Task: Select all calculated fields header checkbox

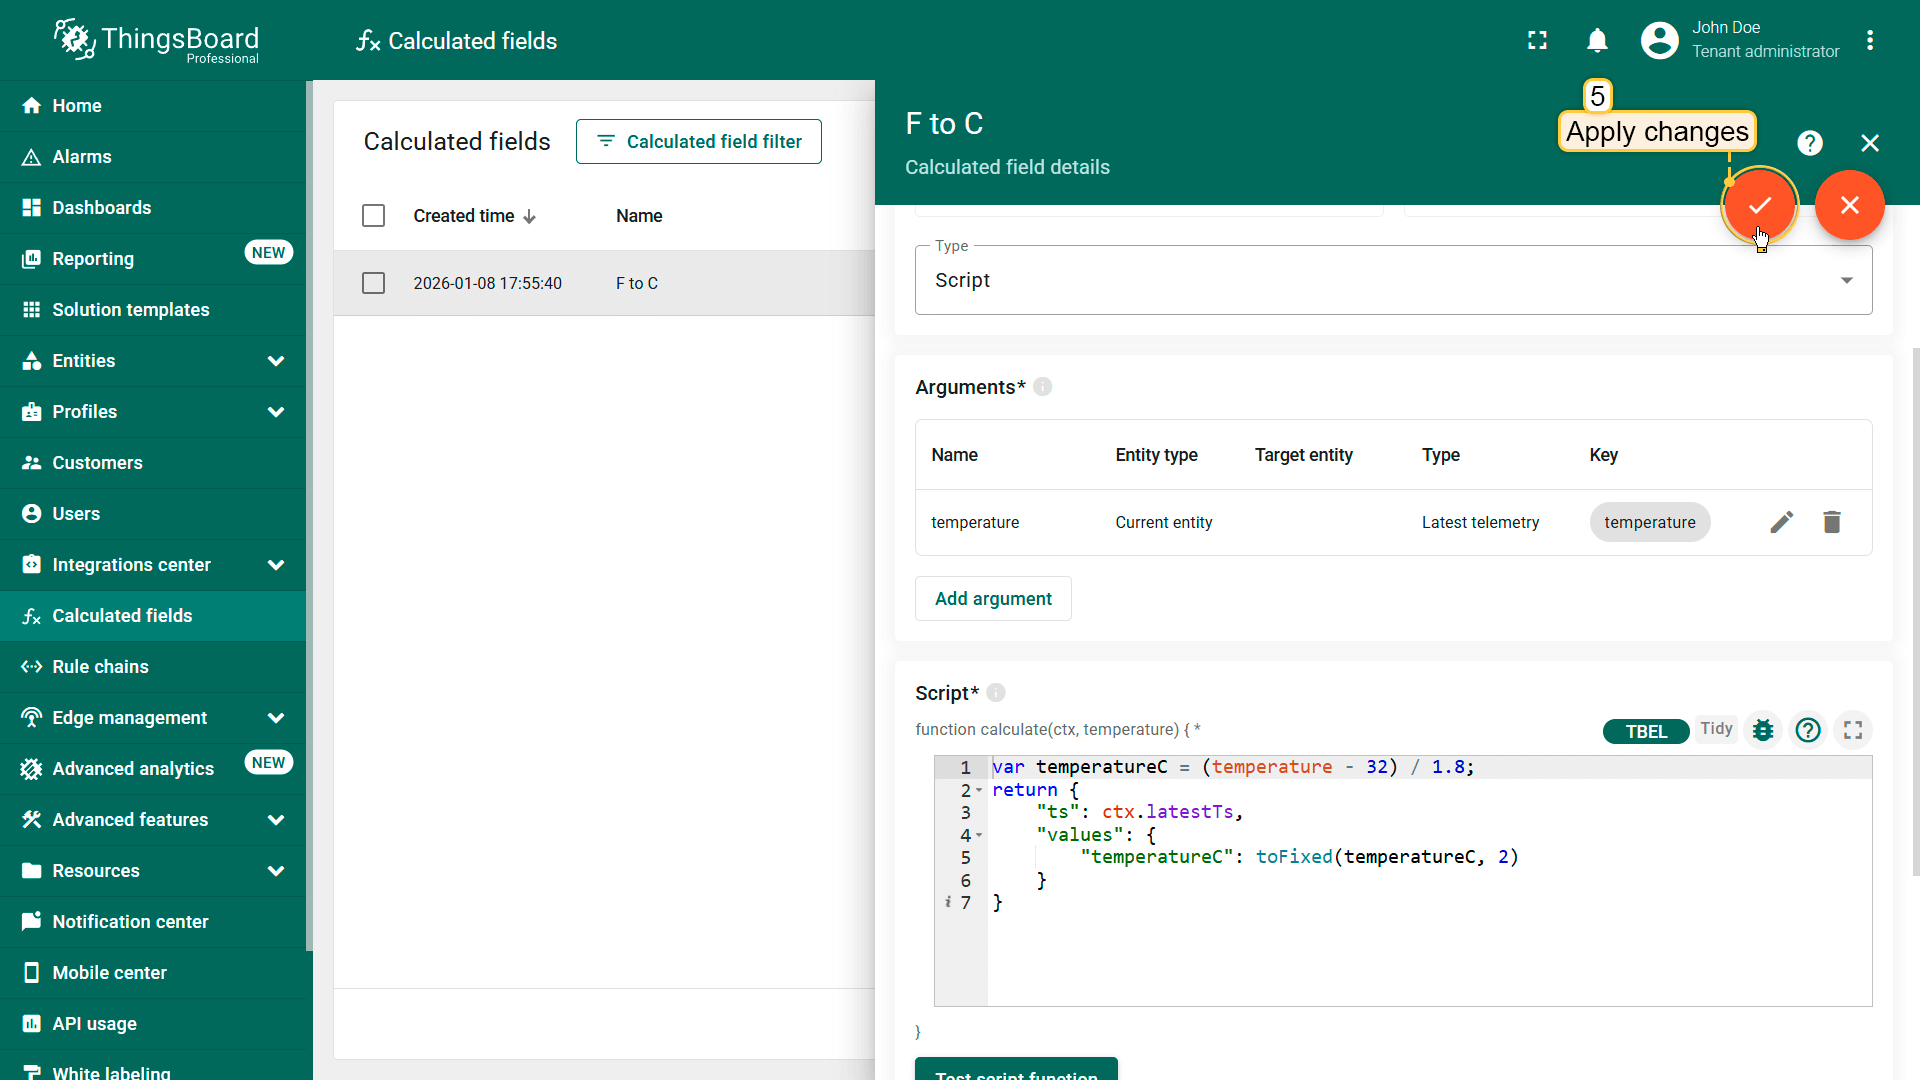Action: point(373,216)
